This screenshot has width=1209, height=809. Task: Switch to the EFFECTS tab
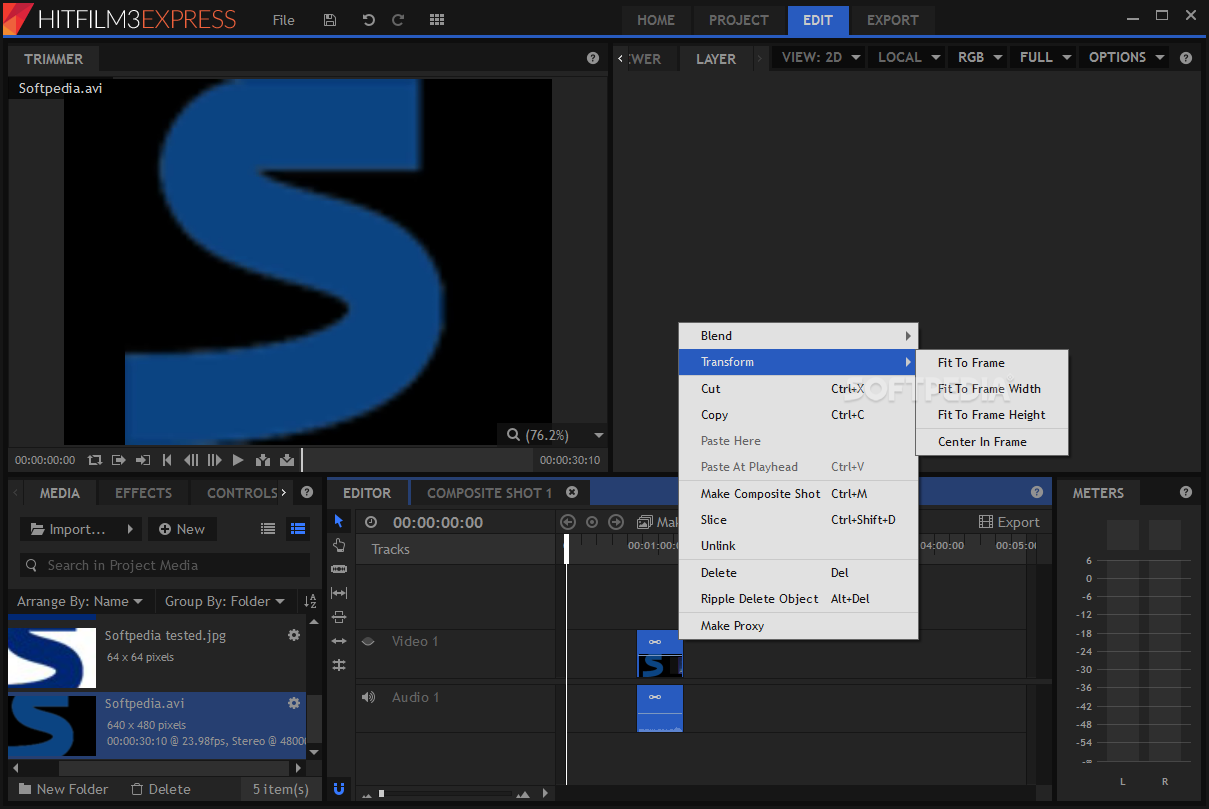(x=143, y=493)
